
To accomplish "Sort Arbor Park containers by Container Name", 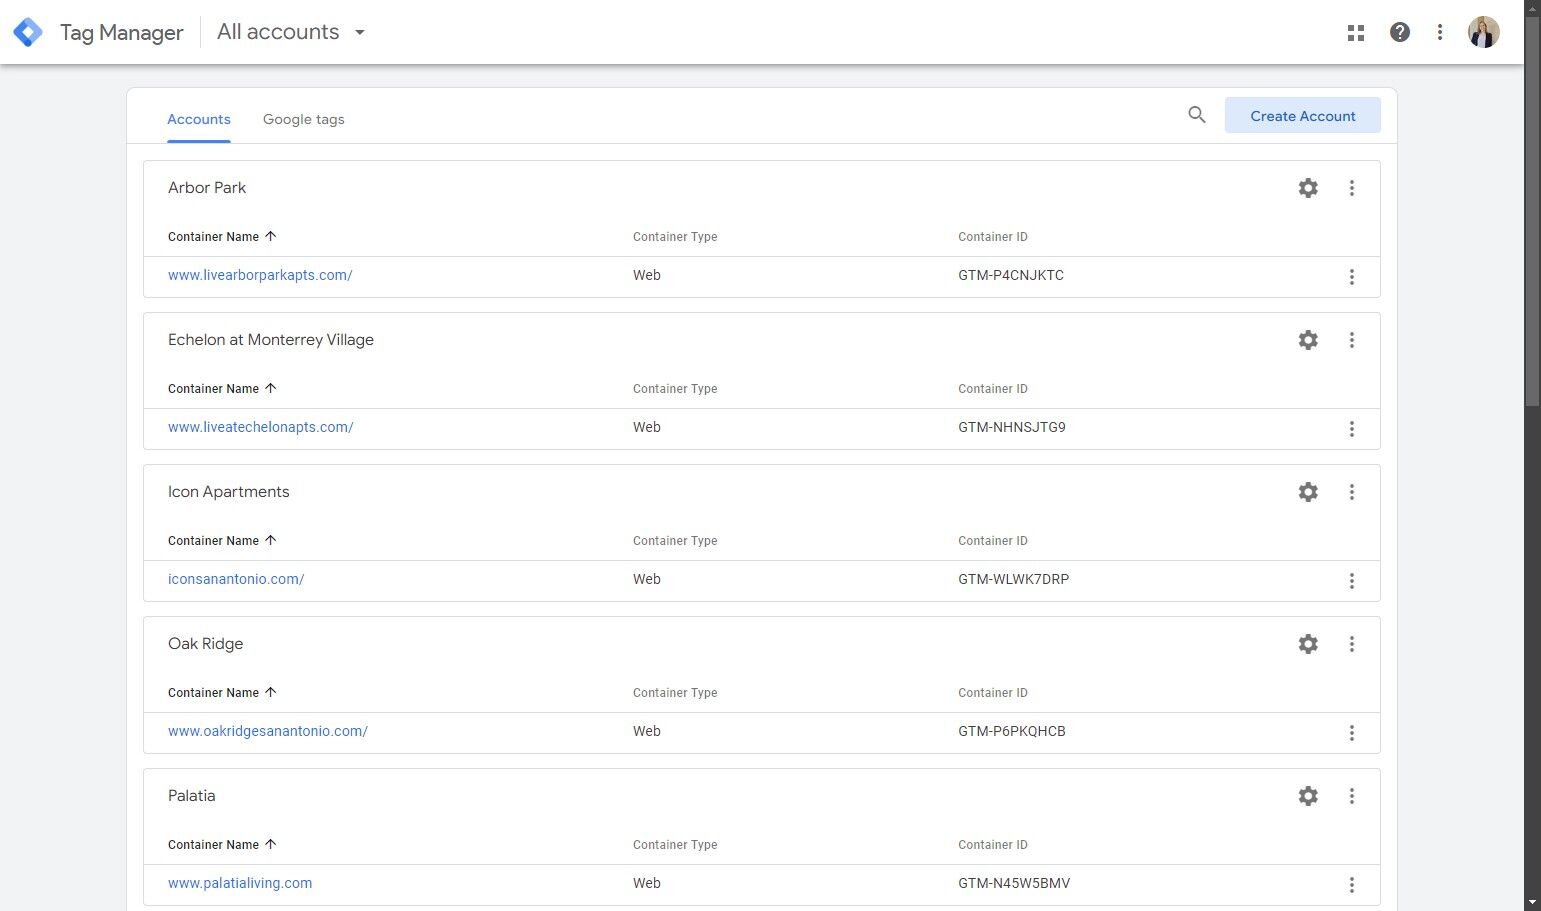I will pyautogui.click(x=222, y=237).
